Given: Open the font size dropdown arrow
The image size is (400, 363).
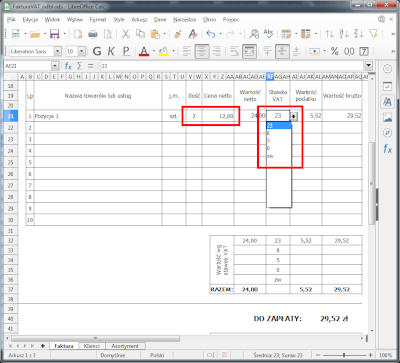Looking at the screenshot, I should (82, 51).
